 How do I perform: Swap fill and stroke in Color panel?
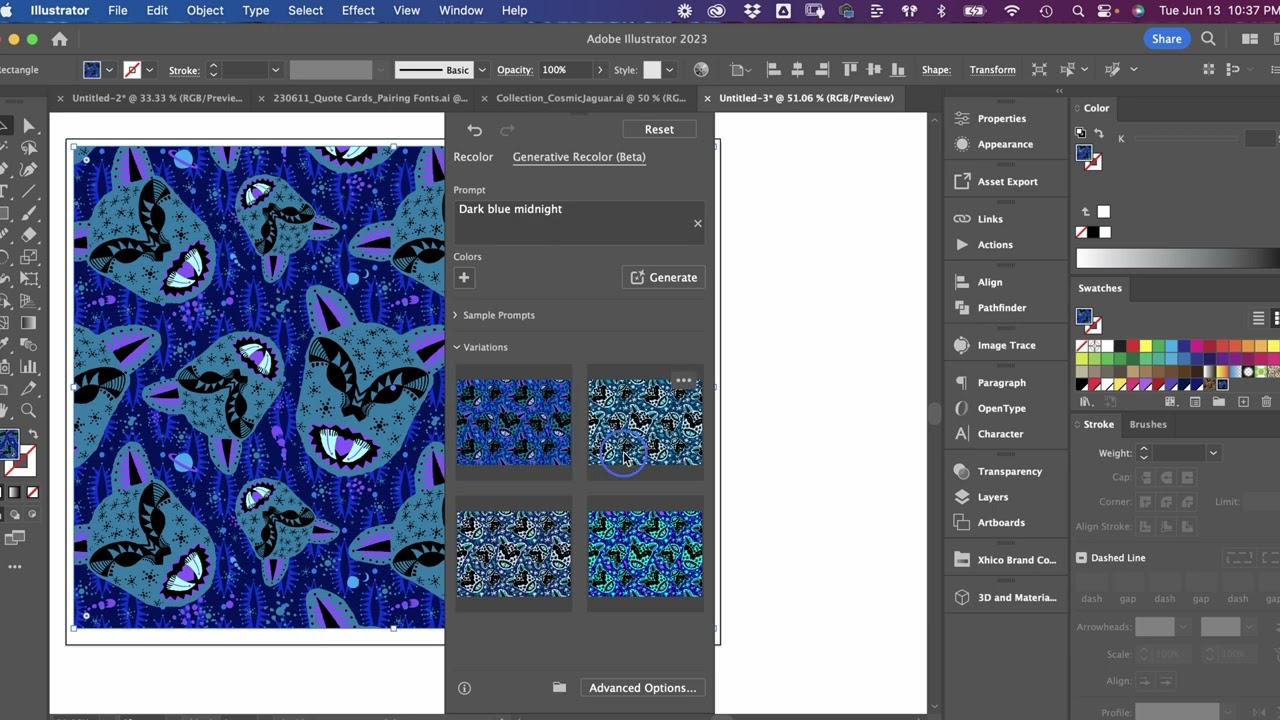click(1098, 133)
